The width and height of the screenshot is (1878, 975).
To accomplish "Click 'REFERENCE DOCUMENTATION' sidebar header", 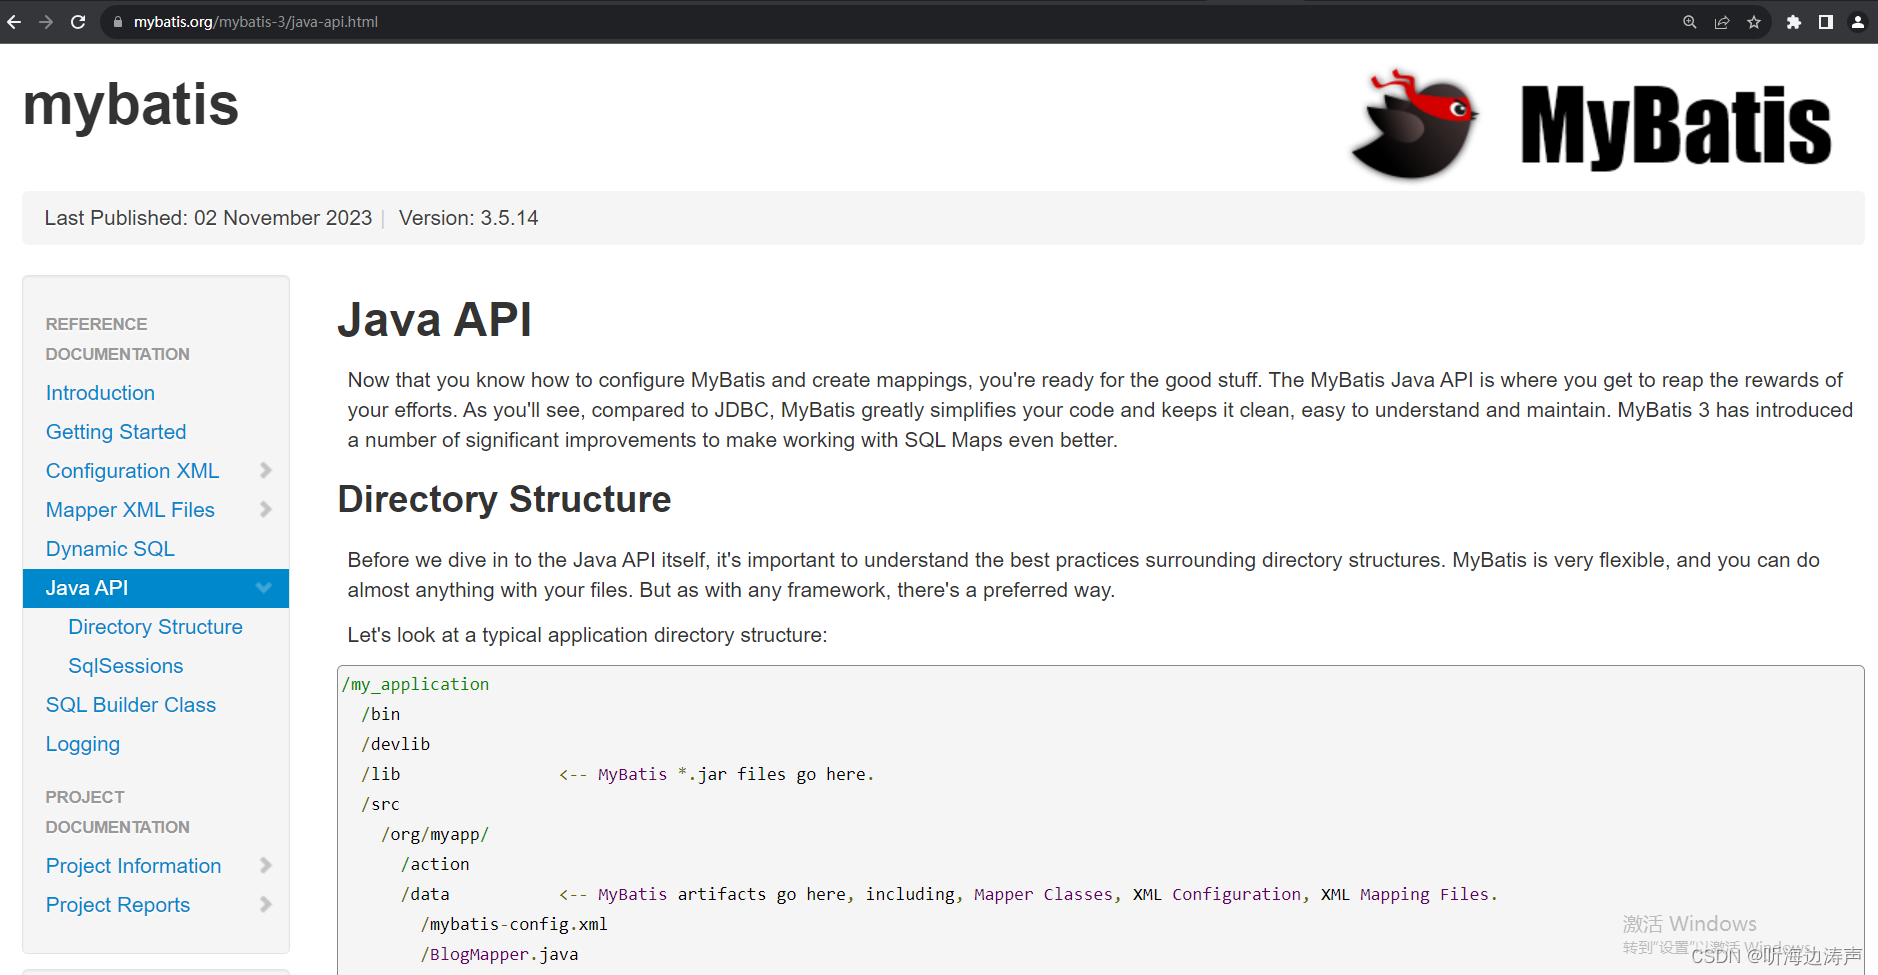I will point(118,339).
